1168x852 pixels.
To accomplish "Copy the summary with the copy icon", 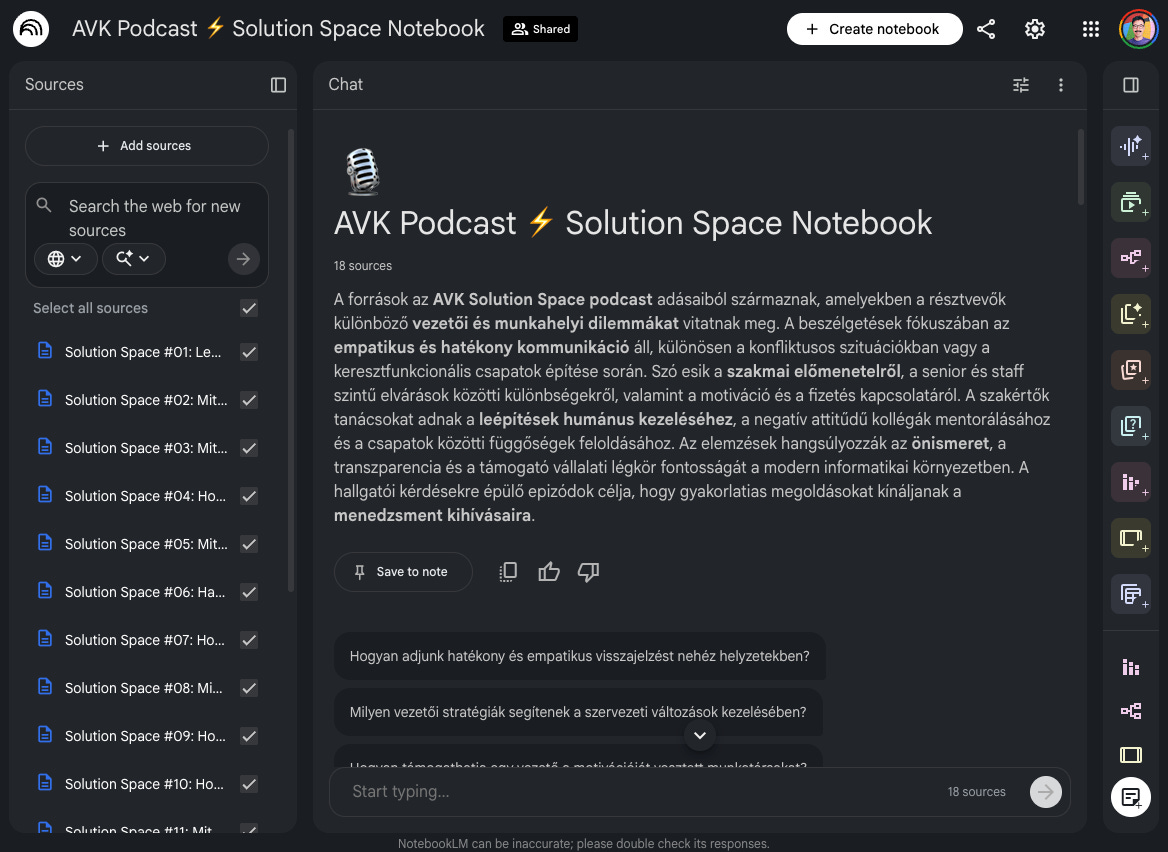I will pyautogui.click(x=508, y=572).
